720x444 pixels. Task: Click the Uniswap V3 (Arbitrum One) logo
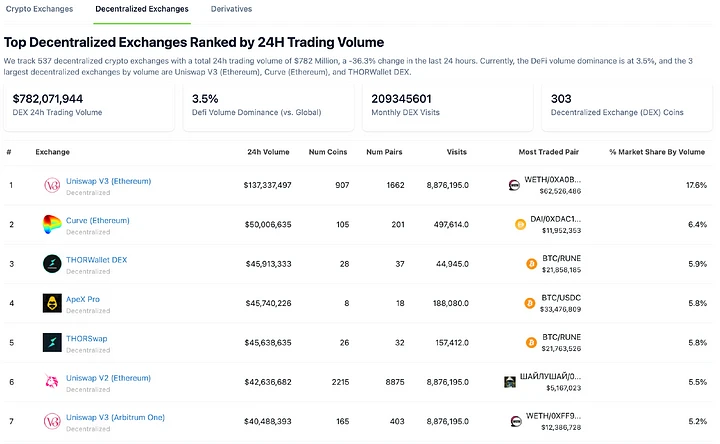pos(52,421)
